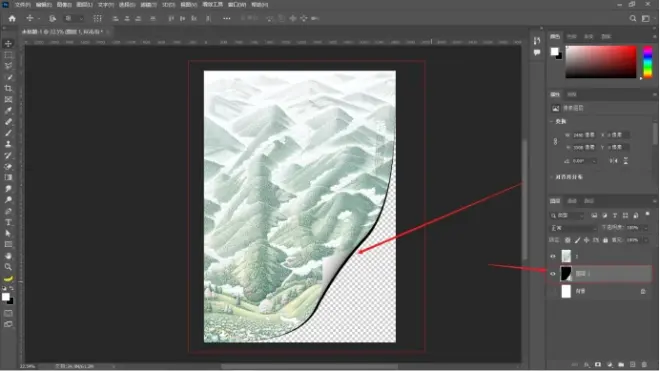Hide the top layer named 1
Image resolution: width=660 pixels, height=371 pixels.
(x=553, y=256)
